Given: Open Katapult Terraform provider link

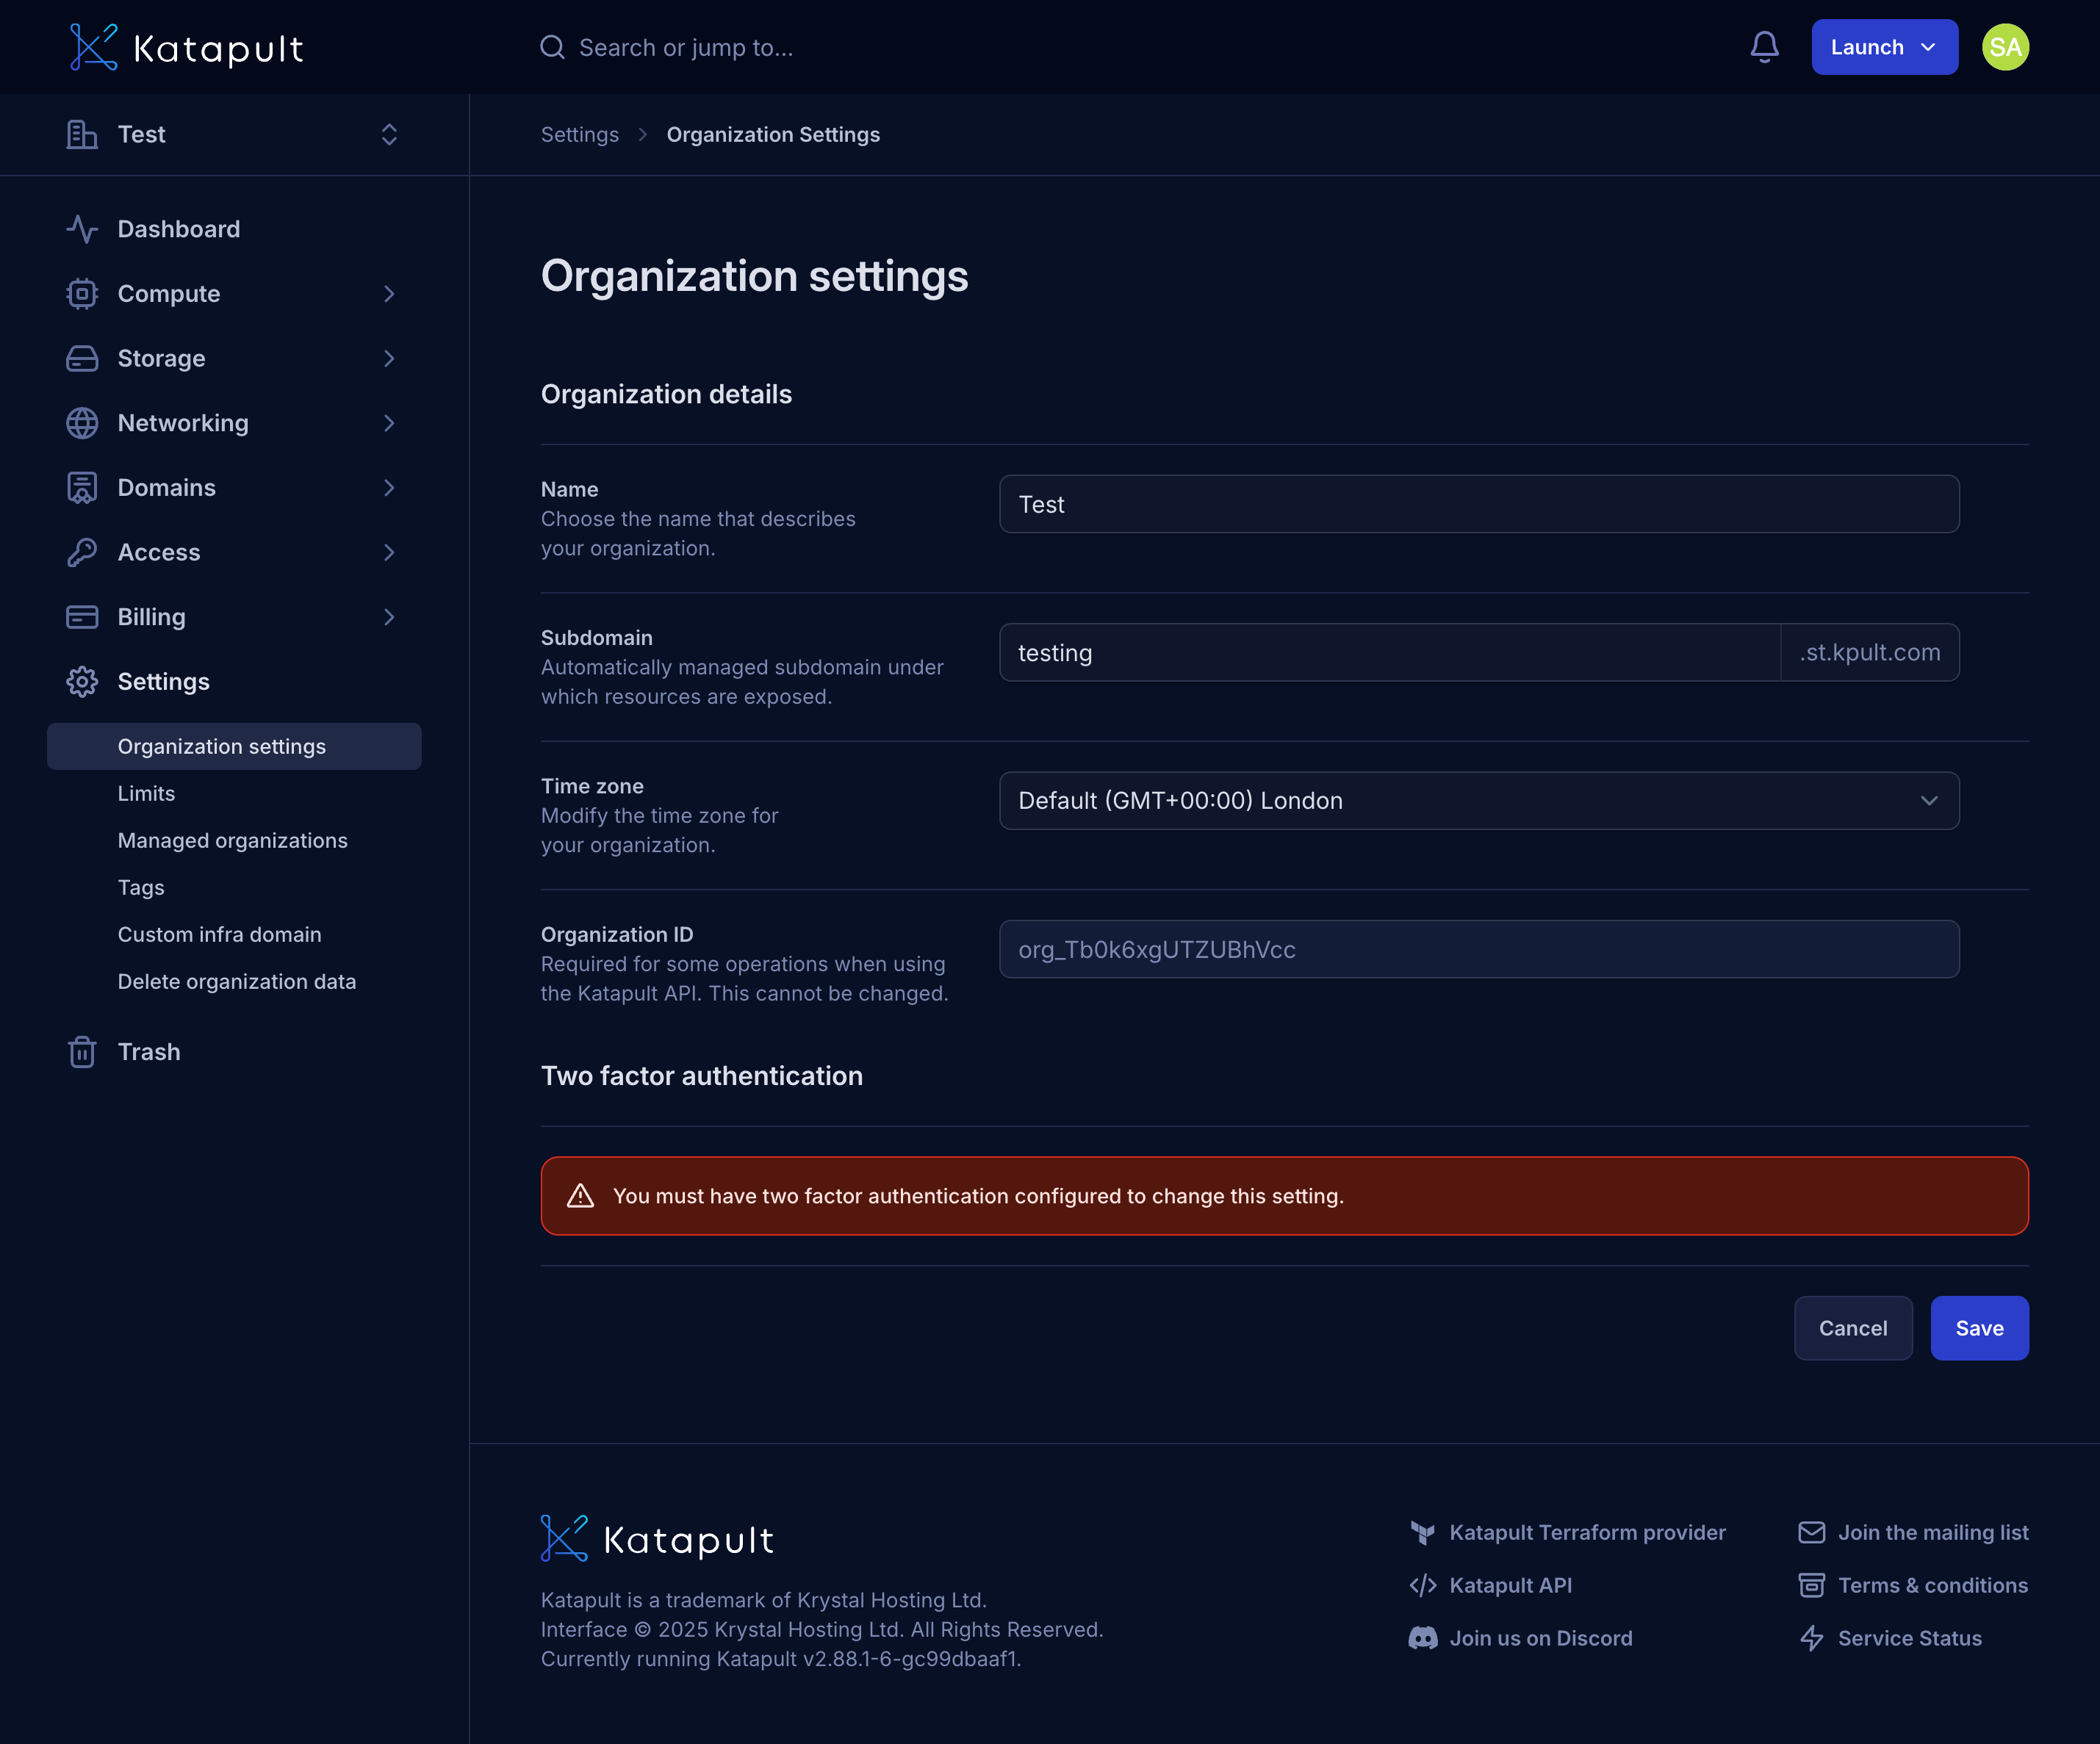Looking at the screenshot, I should pos(1587,1532).
